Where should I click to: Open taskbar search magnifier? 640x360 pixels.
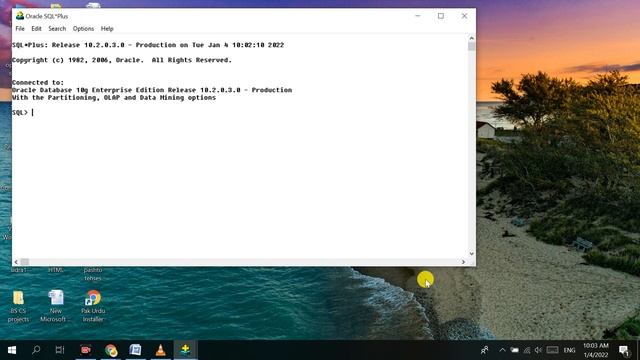click(36, 350)
